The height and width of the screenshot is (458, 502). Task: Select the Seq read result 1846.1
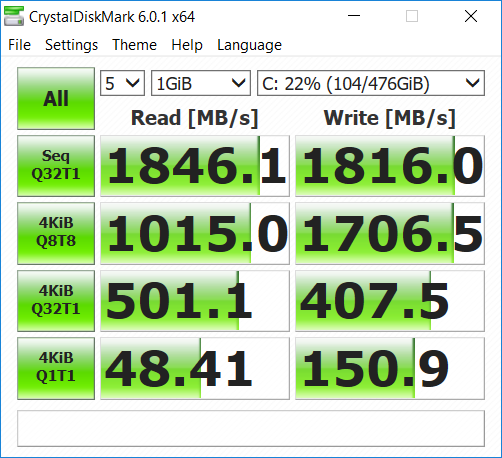(x=195, y=166)
